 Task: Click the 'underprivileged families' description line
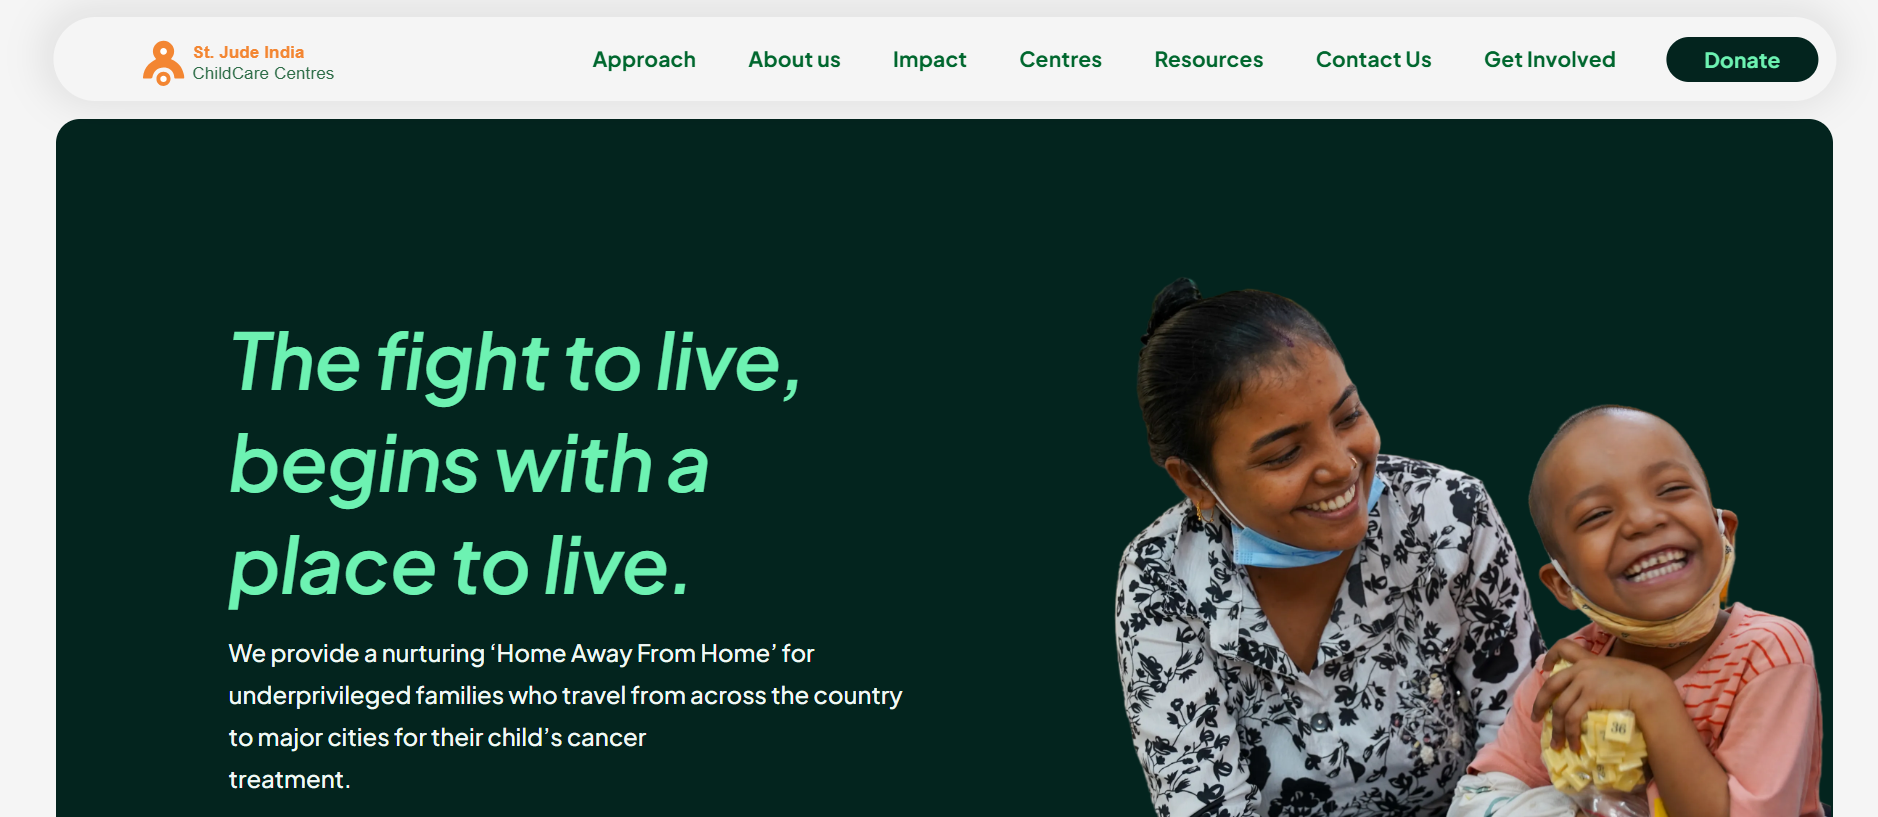point(565,696)
